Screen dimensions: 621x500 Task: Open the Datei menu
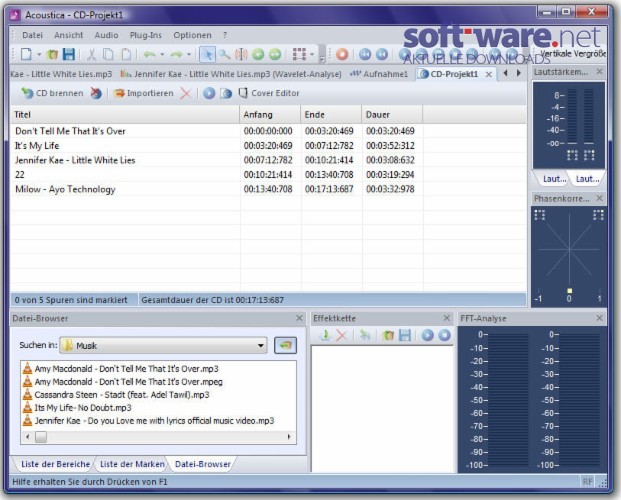point(32,35)
